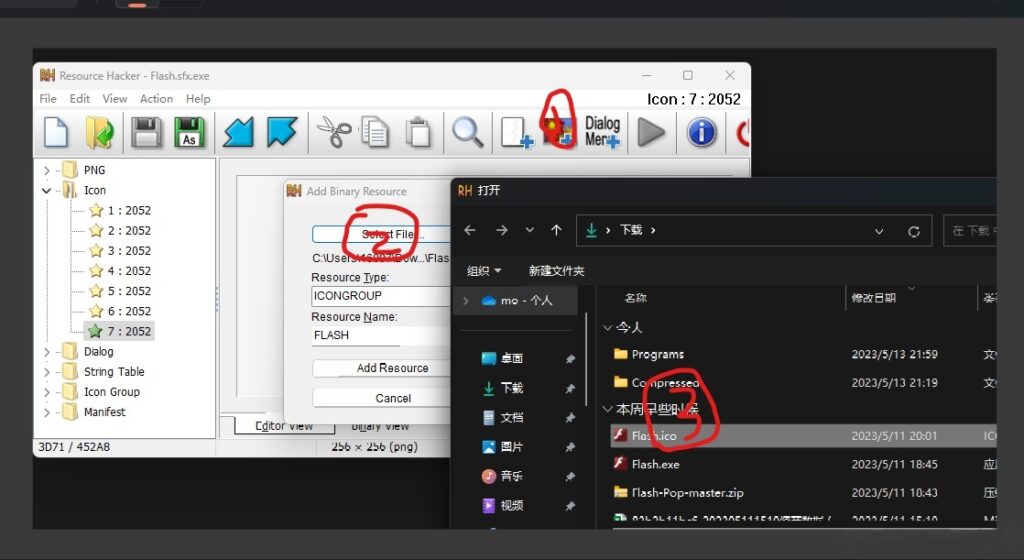Expand the Manifest tree node
This screenshot has width=1024, height=560.
coord(46,412)
